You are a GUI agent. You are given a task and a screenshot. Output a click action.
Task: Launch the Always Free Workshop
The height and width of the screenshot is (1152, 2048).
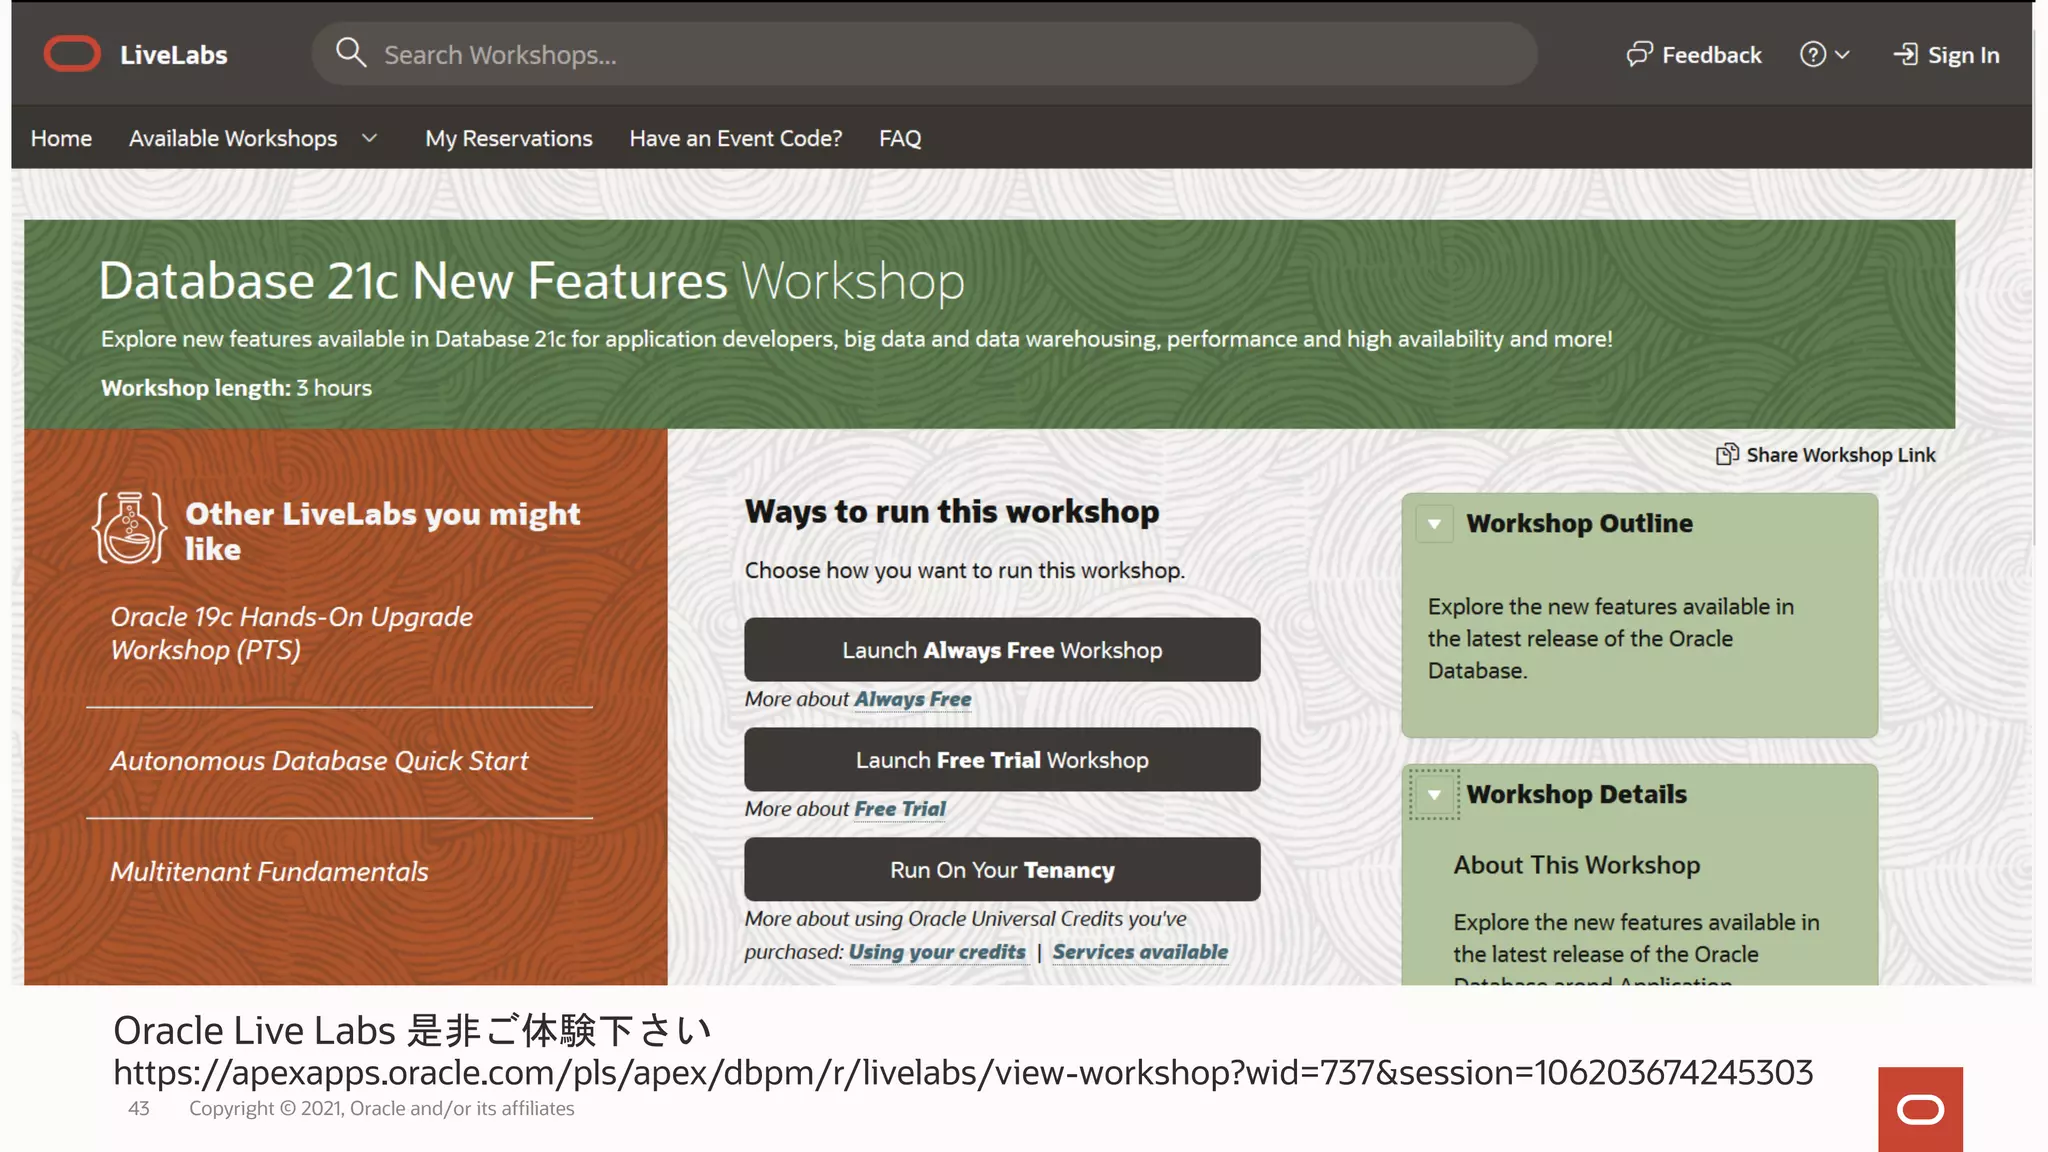coord(1002,650)
